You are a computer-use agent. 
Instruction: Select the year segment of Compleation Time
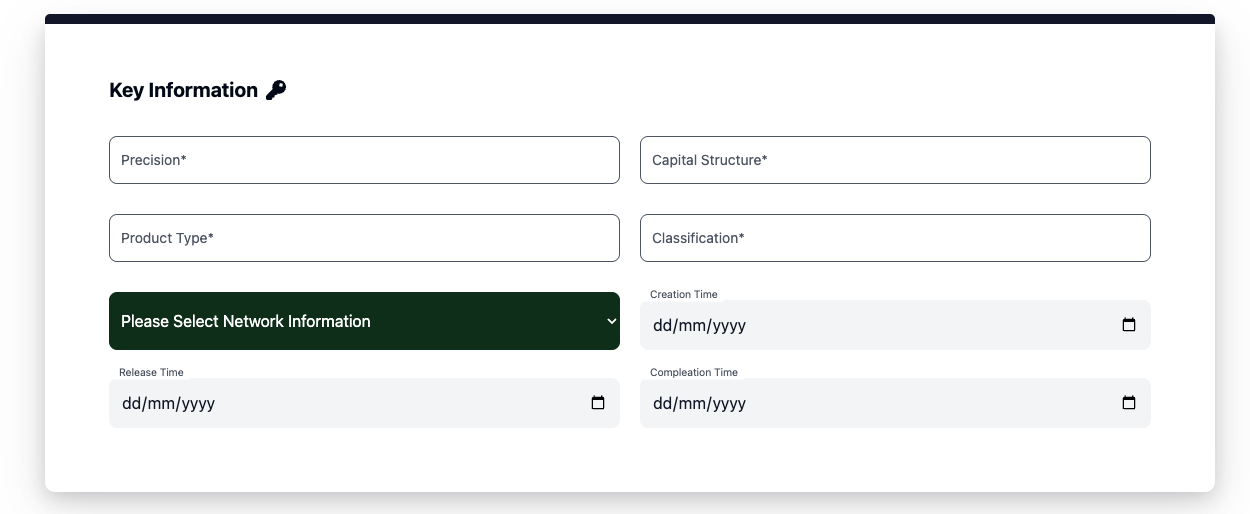click(728, 403)
